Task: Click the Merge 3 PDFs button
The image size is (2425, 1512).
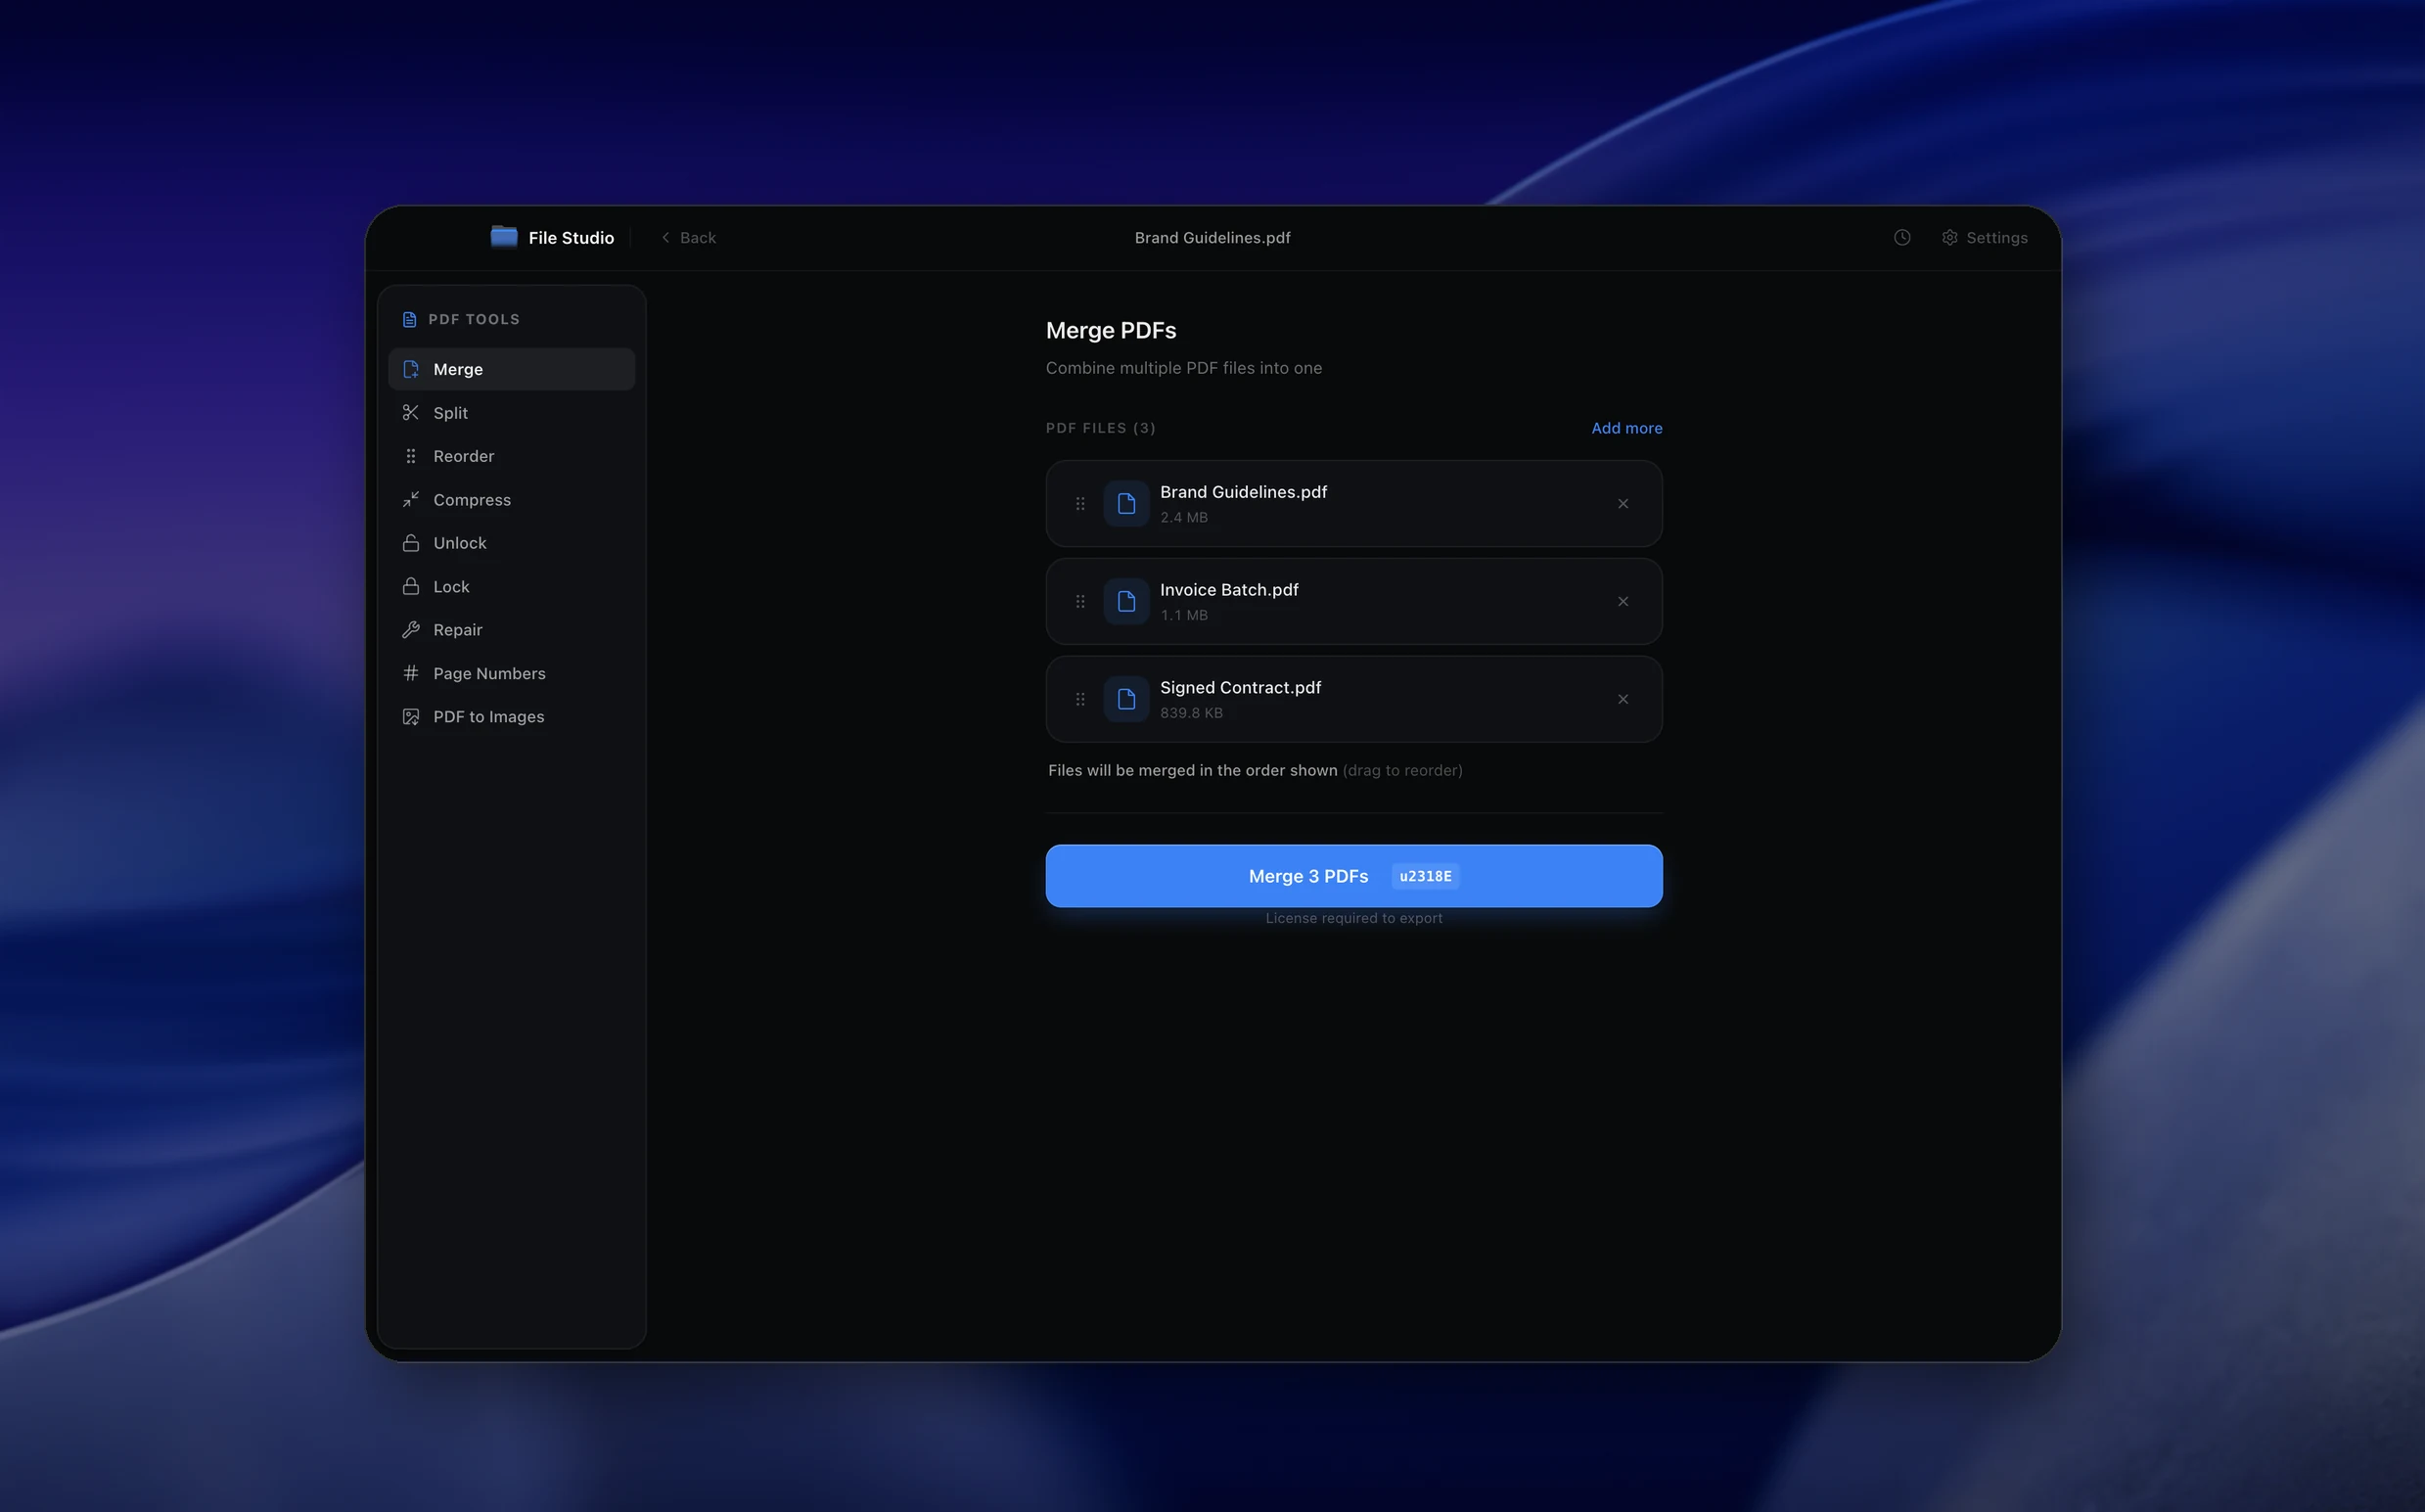Action: pyautogui.click(x=1354, y=876)
